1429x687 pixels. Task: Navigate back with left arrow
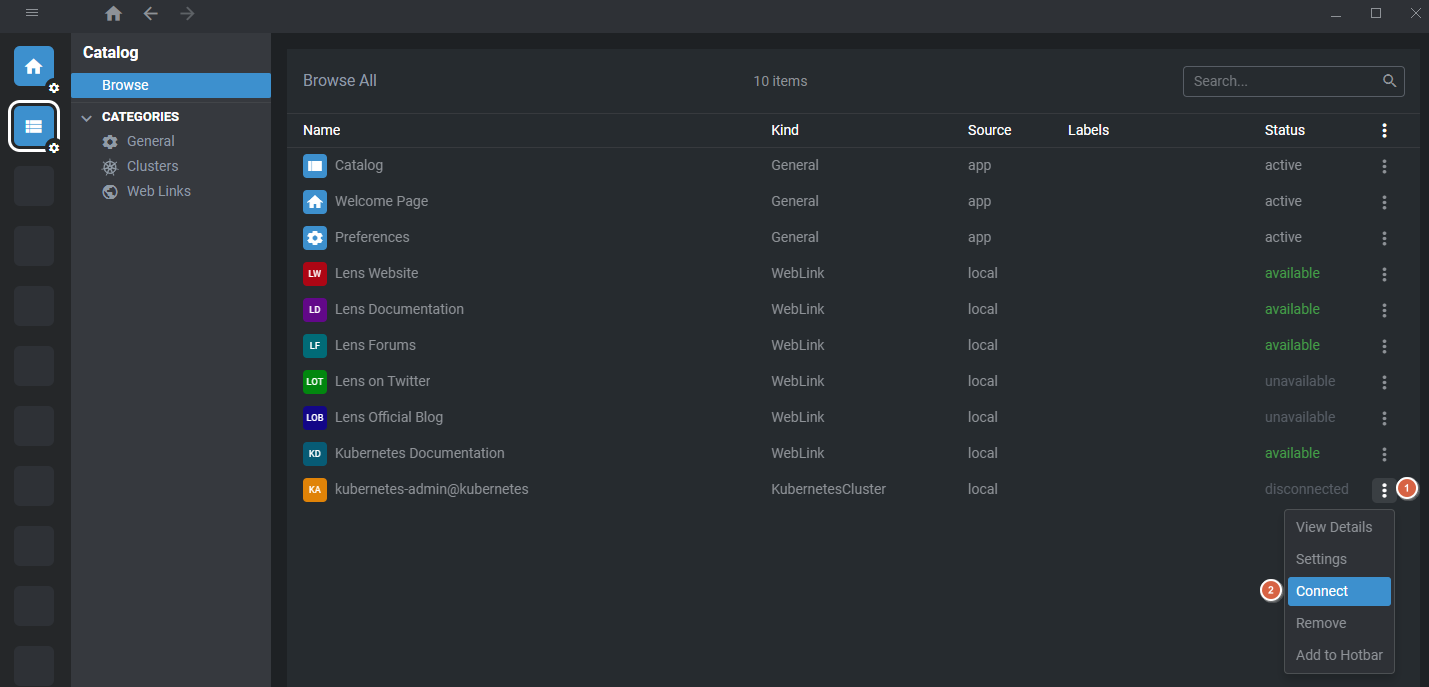[x=150, y=13]
